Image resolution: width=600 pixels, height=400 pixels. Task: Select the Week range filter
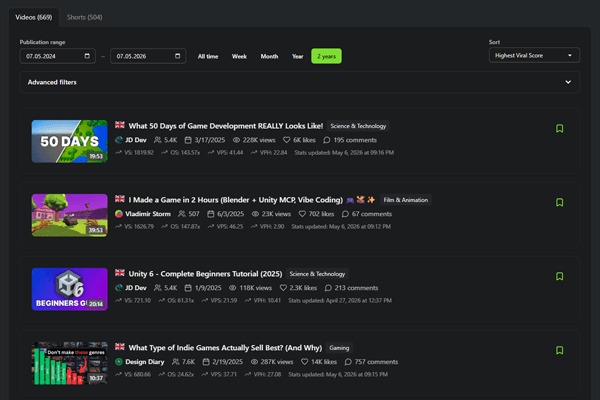[x=239, y=56]
